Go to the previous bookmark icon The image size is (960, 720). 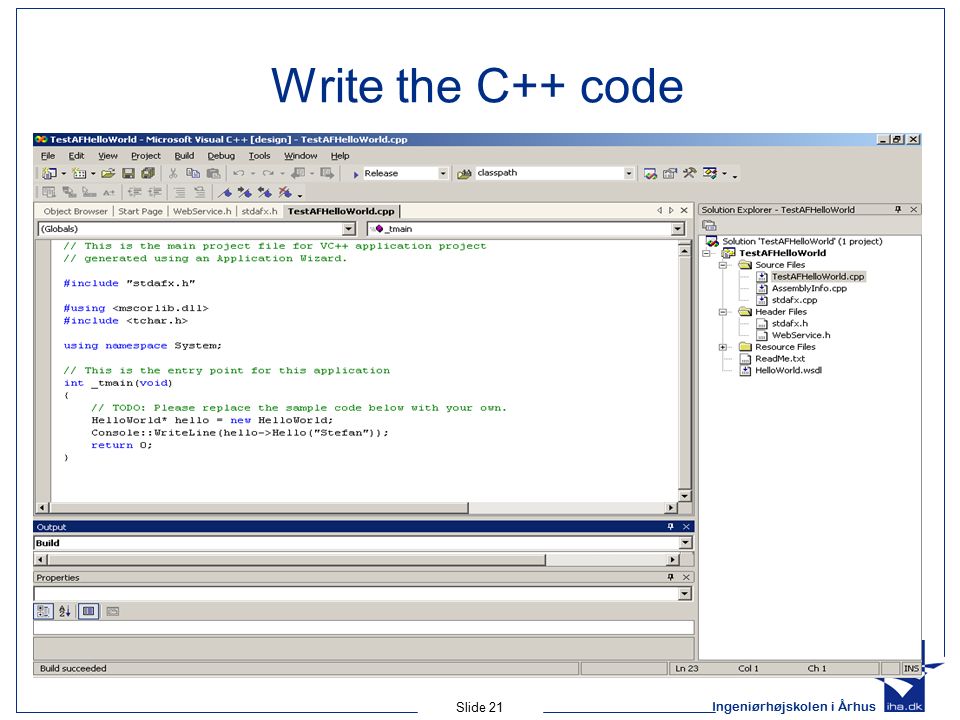264,193
